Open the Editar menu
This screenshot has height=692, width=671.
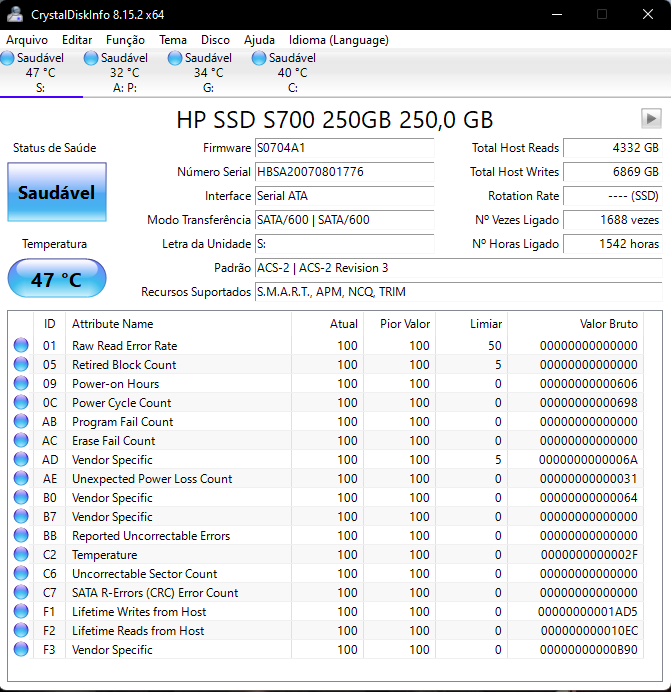coord(77,40)
